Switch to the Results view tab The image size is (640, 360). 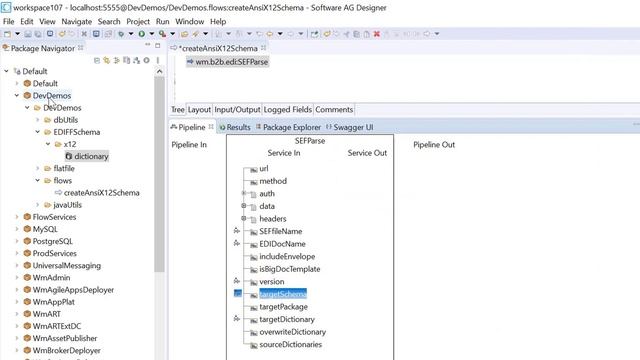click(235, 127)
